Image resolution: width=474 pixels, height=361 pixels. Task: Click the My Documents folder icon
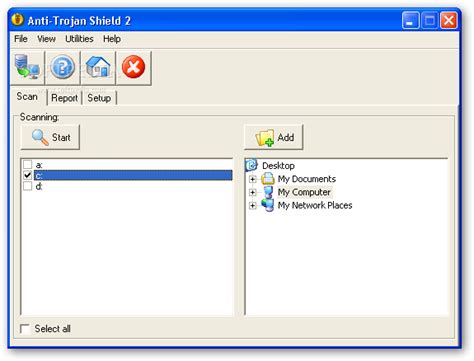coord(268,179)
